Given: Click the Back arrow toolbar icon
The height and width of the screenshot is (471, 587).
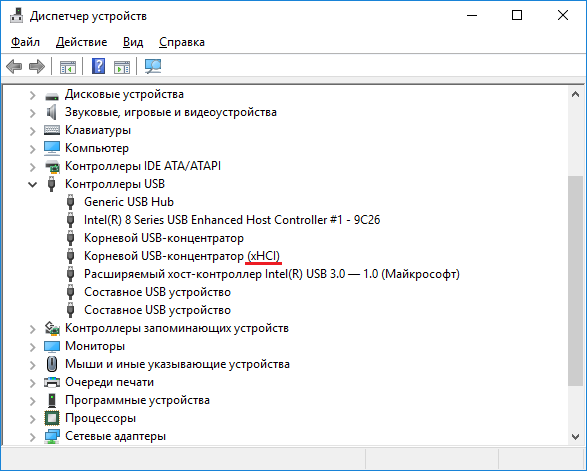Looking at the screenshot, I should pos(14,67).
